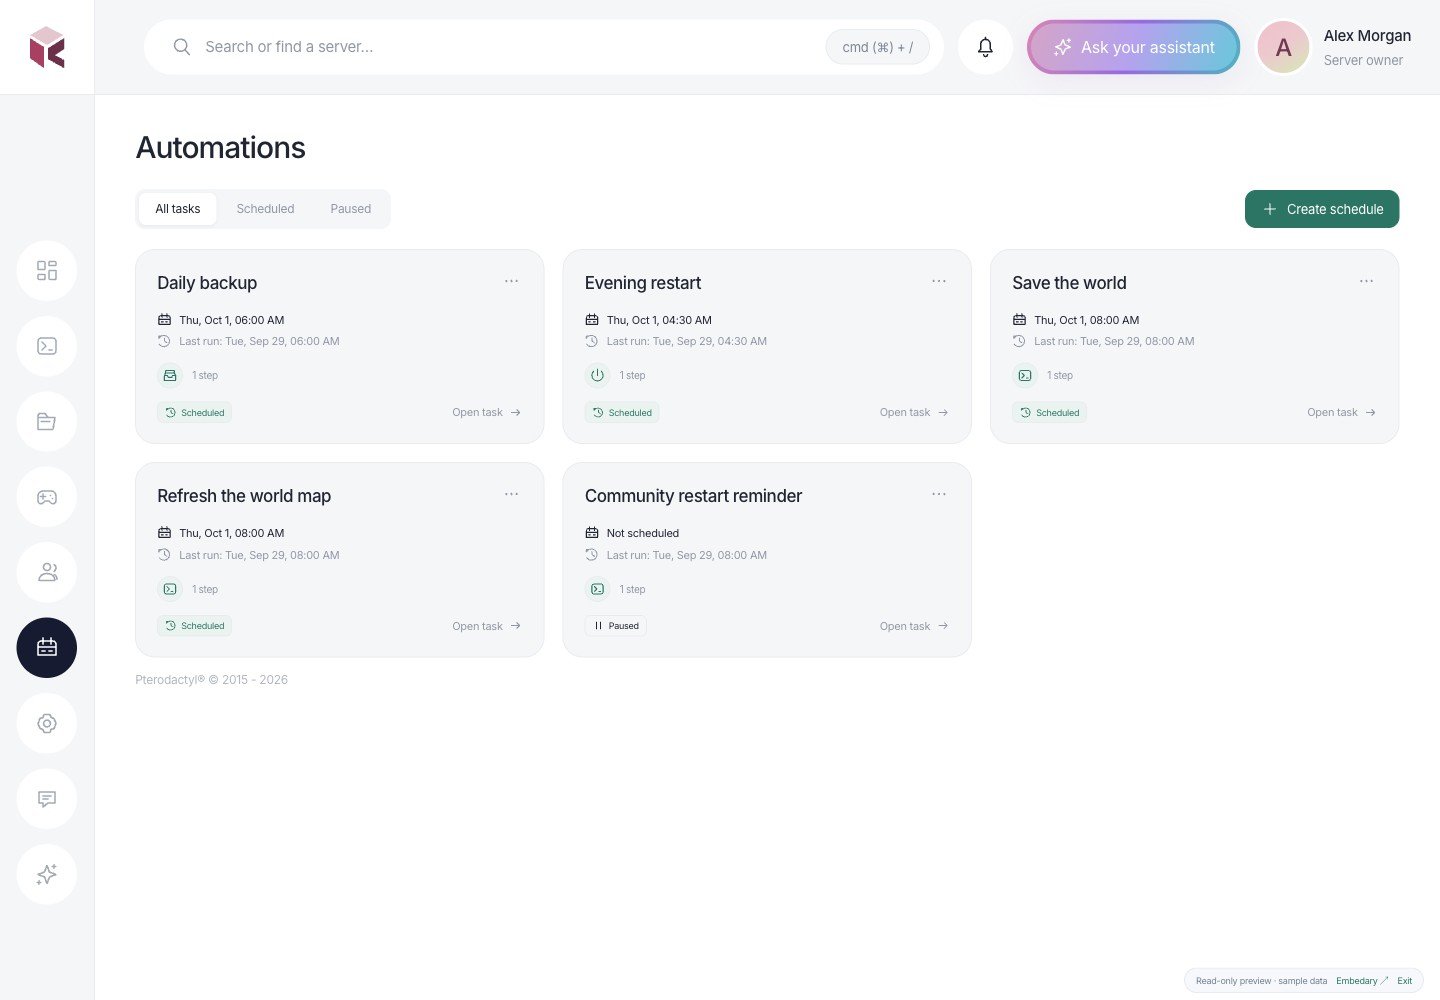Click the Embedary link in preview bar
This screenshot has width=1440, height=1000.
(x=1362, y=981)
